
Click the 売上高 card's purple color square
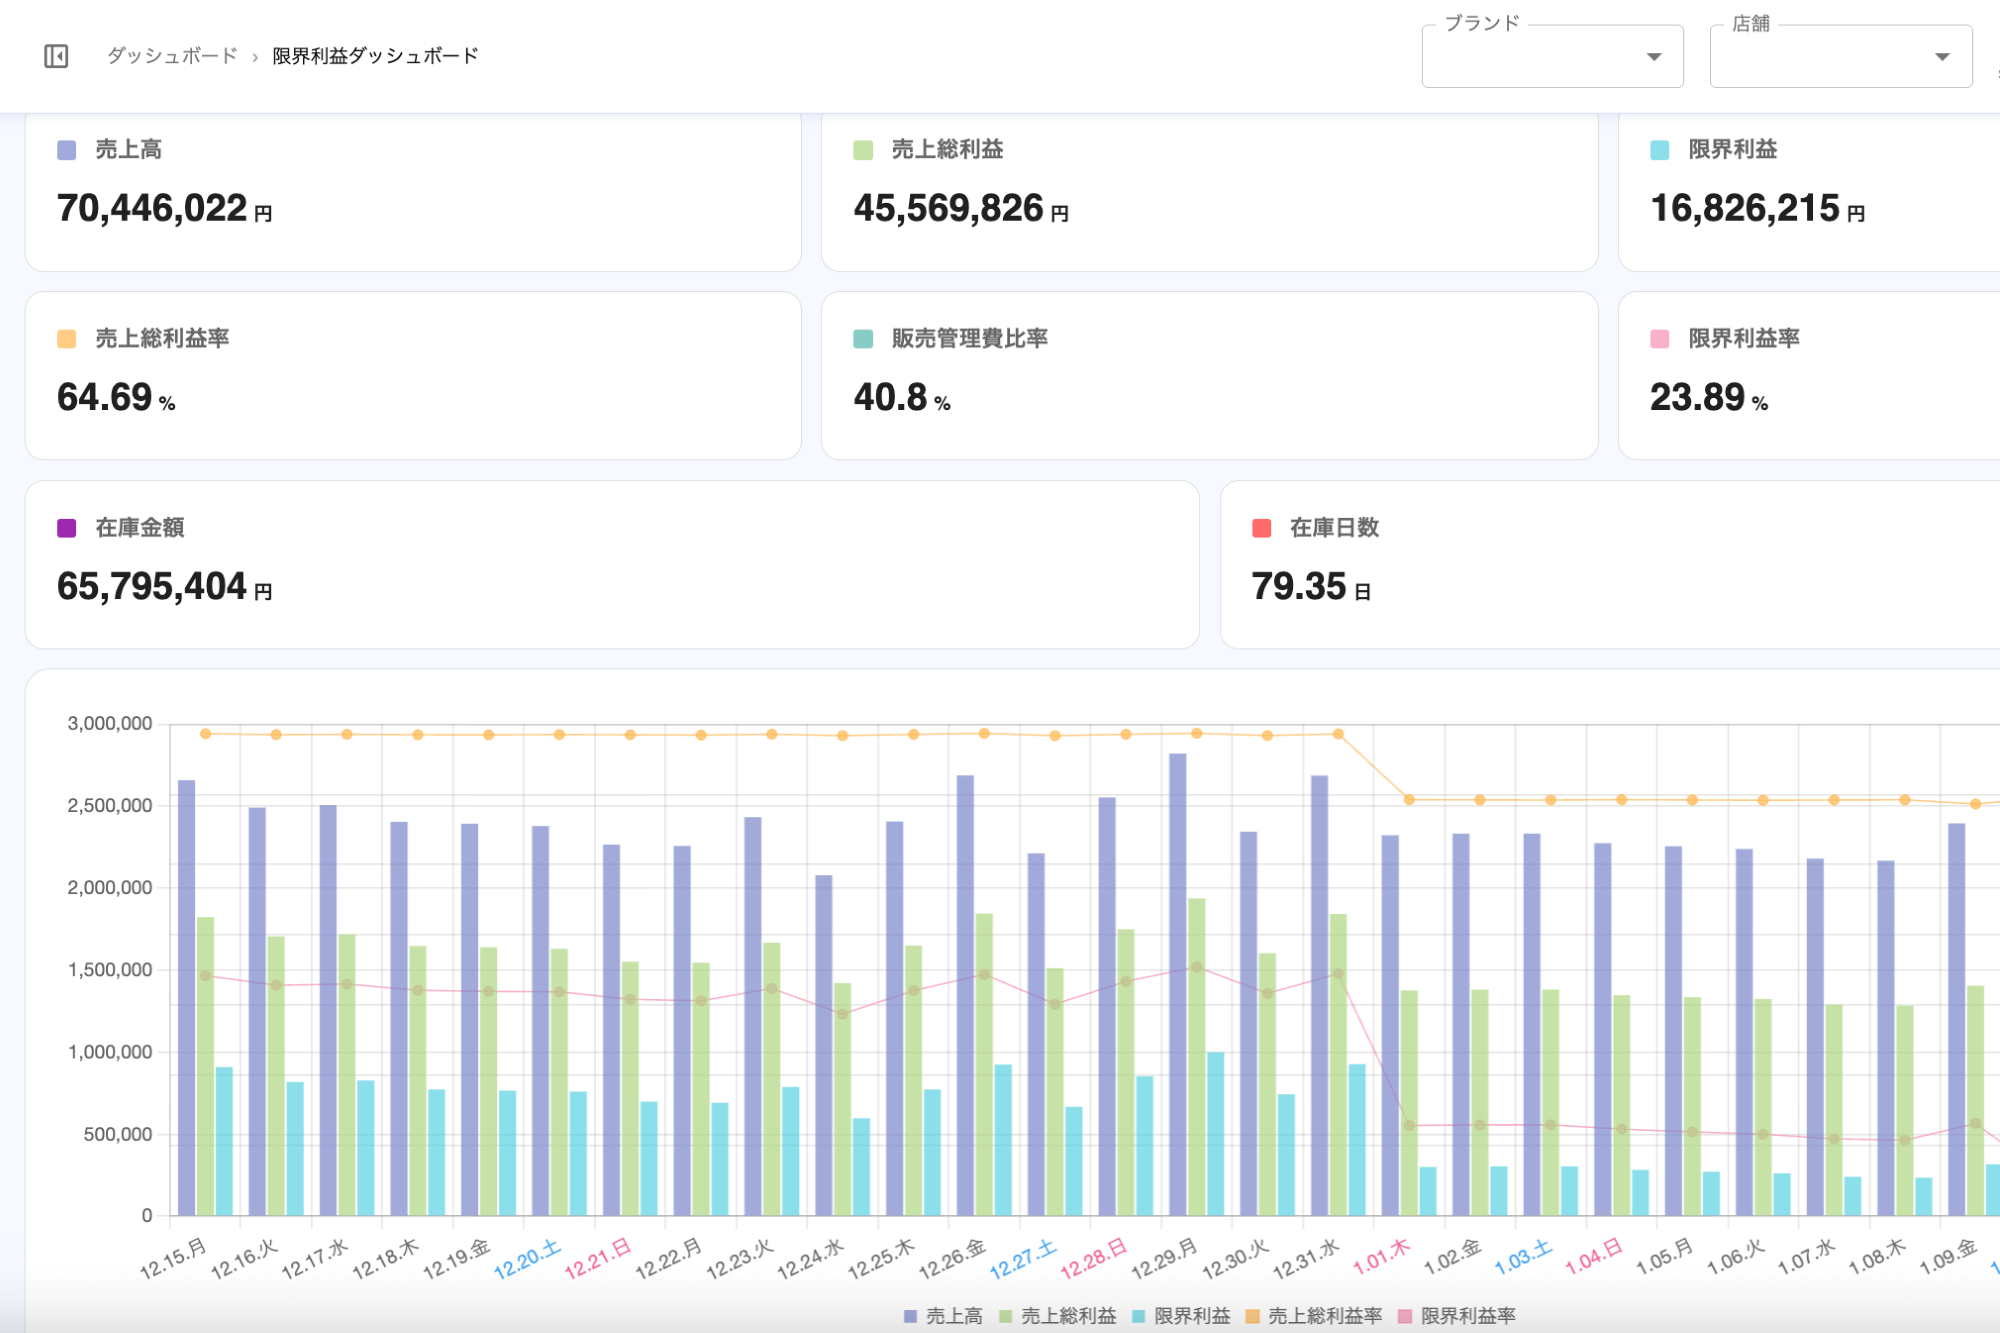pyautogui.click(x=67, y=150)
